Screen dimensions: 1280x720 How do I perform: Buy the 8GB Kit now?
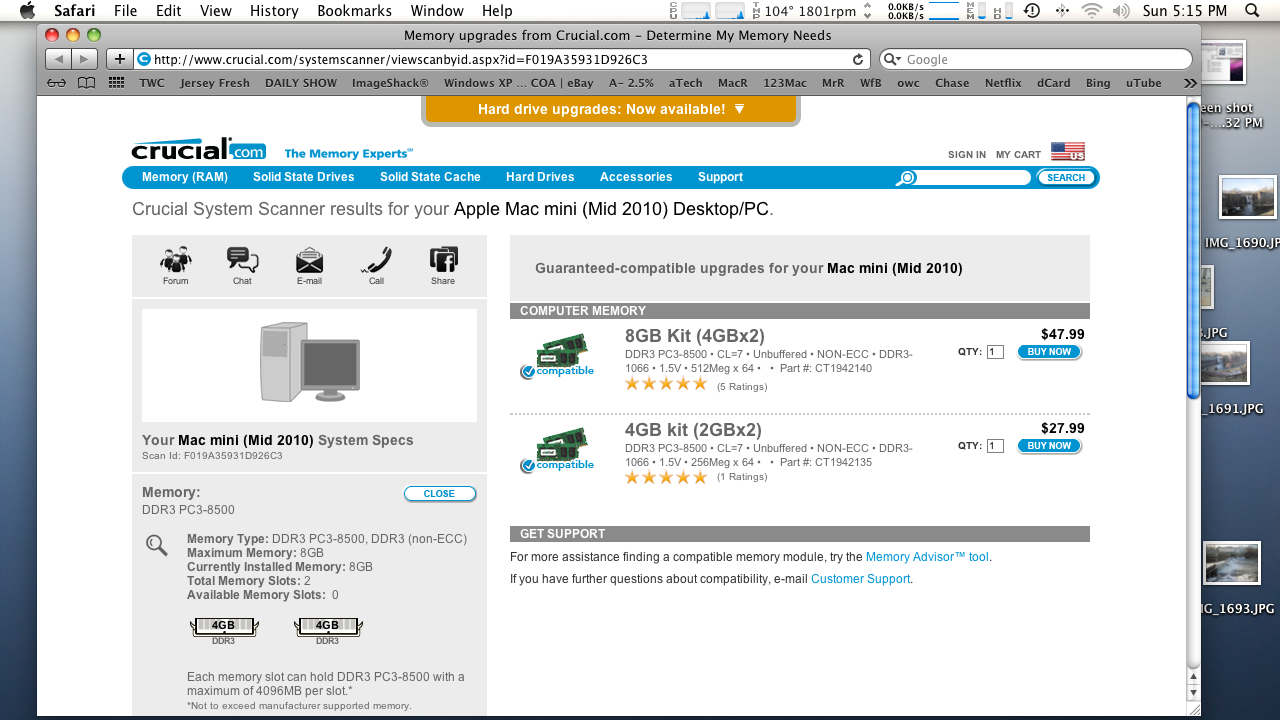[x=1049, y=352]
